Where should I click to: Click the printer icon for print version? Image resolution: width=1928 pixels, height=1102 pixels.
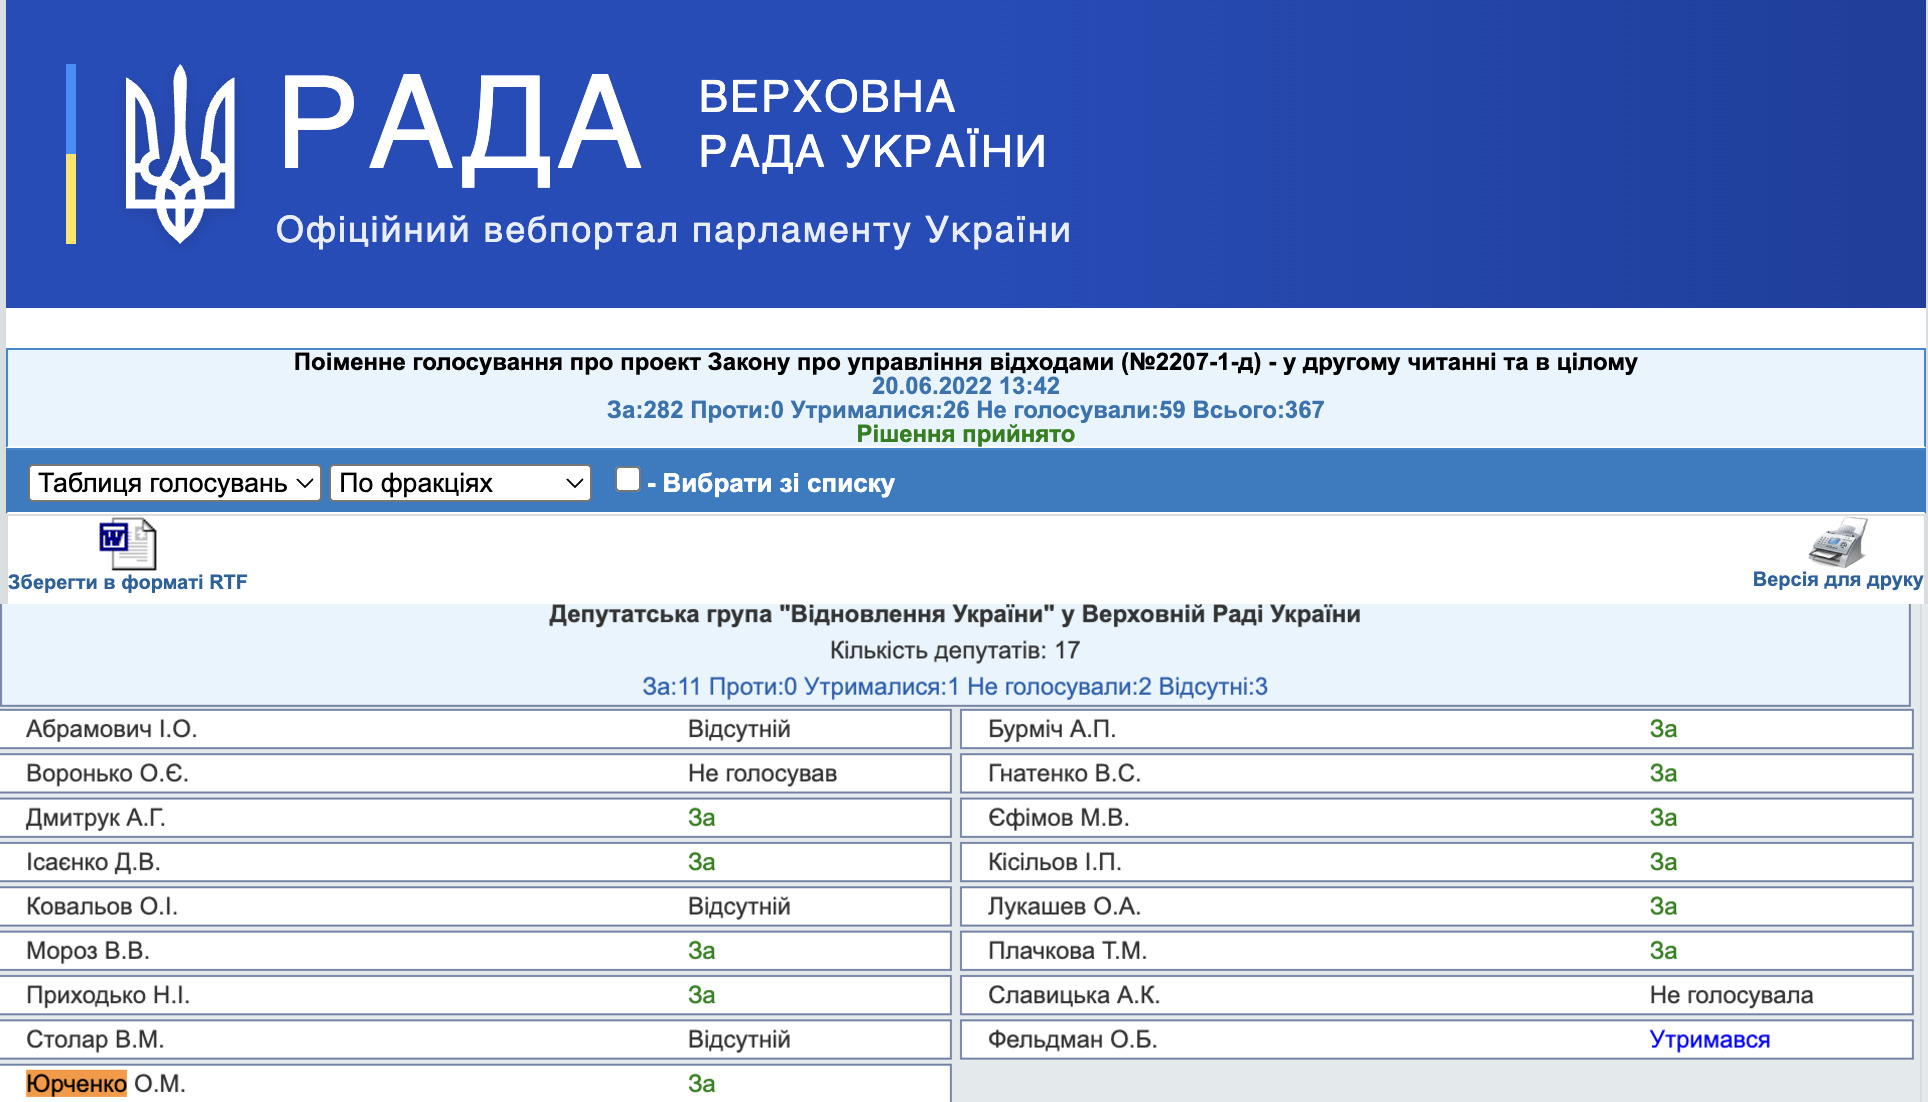(x=1838, y=542)
